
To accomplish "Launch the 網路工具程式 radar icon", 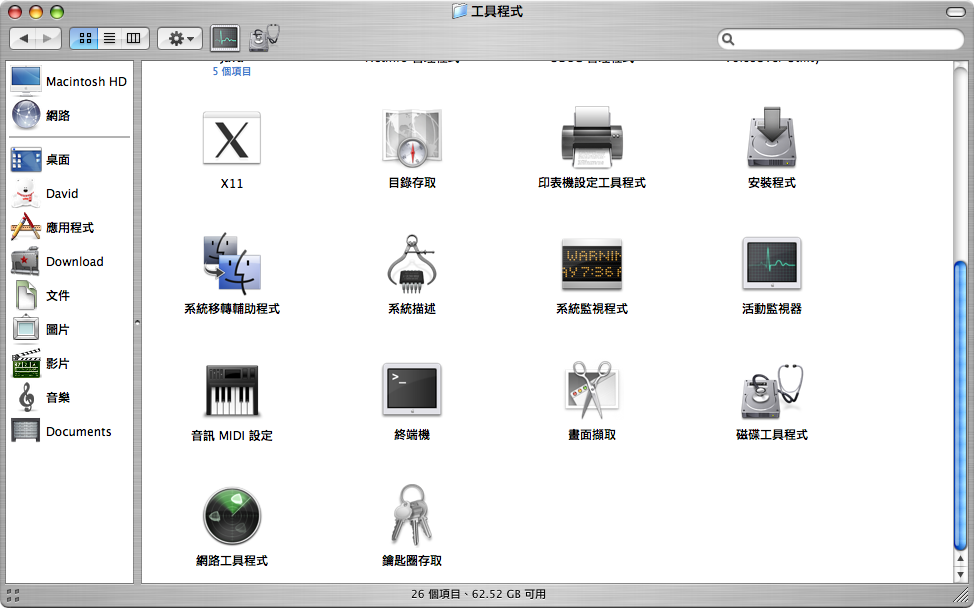I will tap(232, 516).
